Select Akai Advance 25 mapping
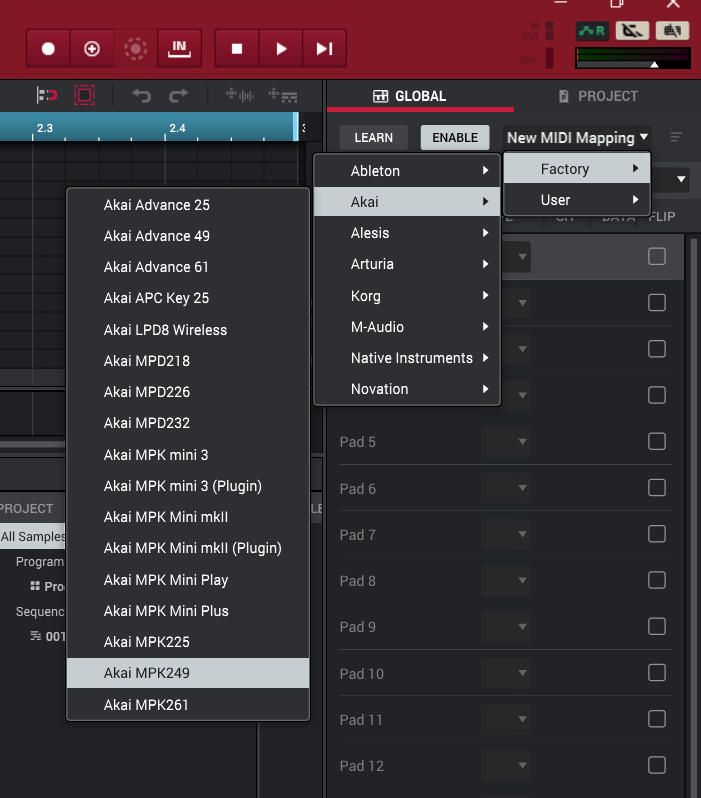The width and height of the screenshot is (701, 798). 188,205
